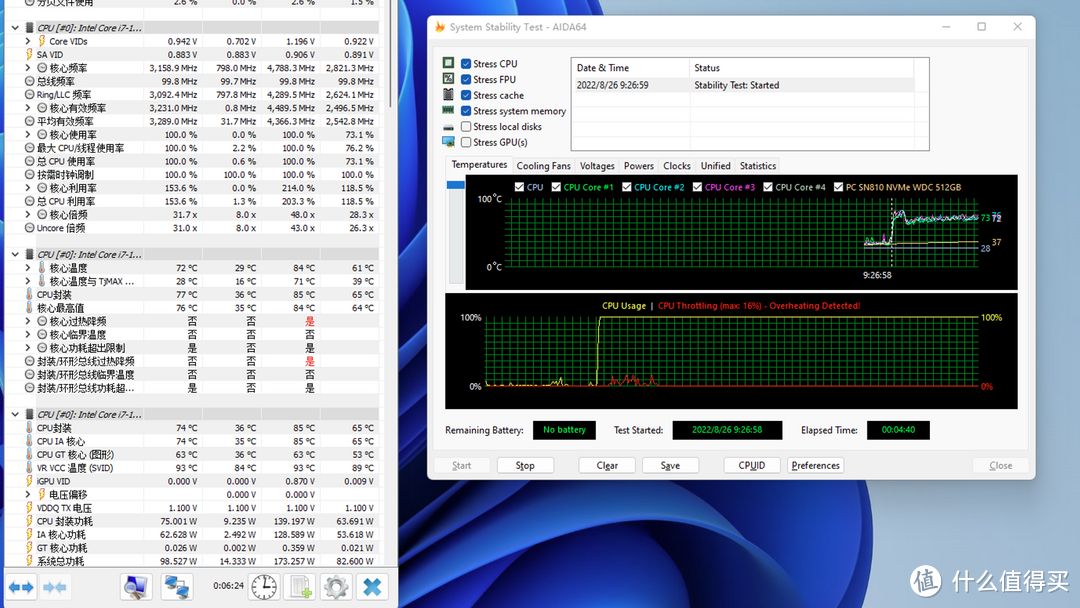Expand the 电压偏移 row
Image resolution: width=1080 pixels, height=608 pixels.
pos(28,494)
